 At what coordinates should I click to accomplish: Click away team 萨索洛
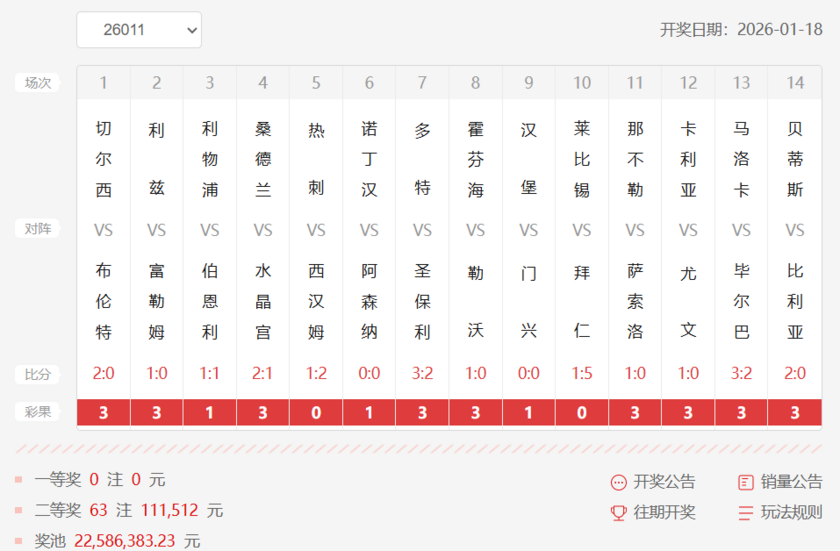point(635,301)
